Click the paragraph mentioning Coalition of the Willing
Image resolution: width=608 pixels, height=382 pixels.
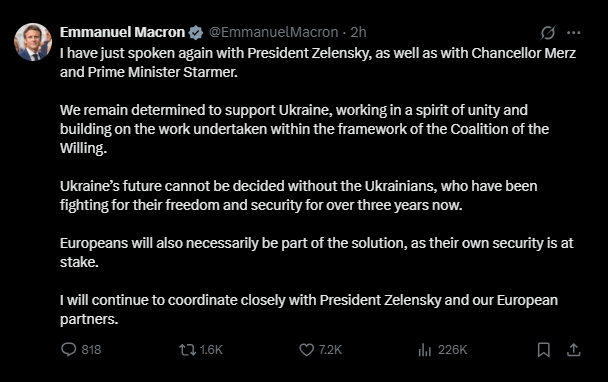click(304, 129)
